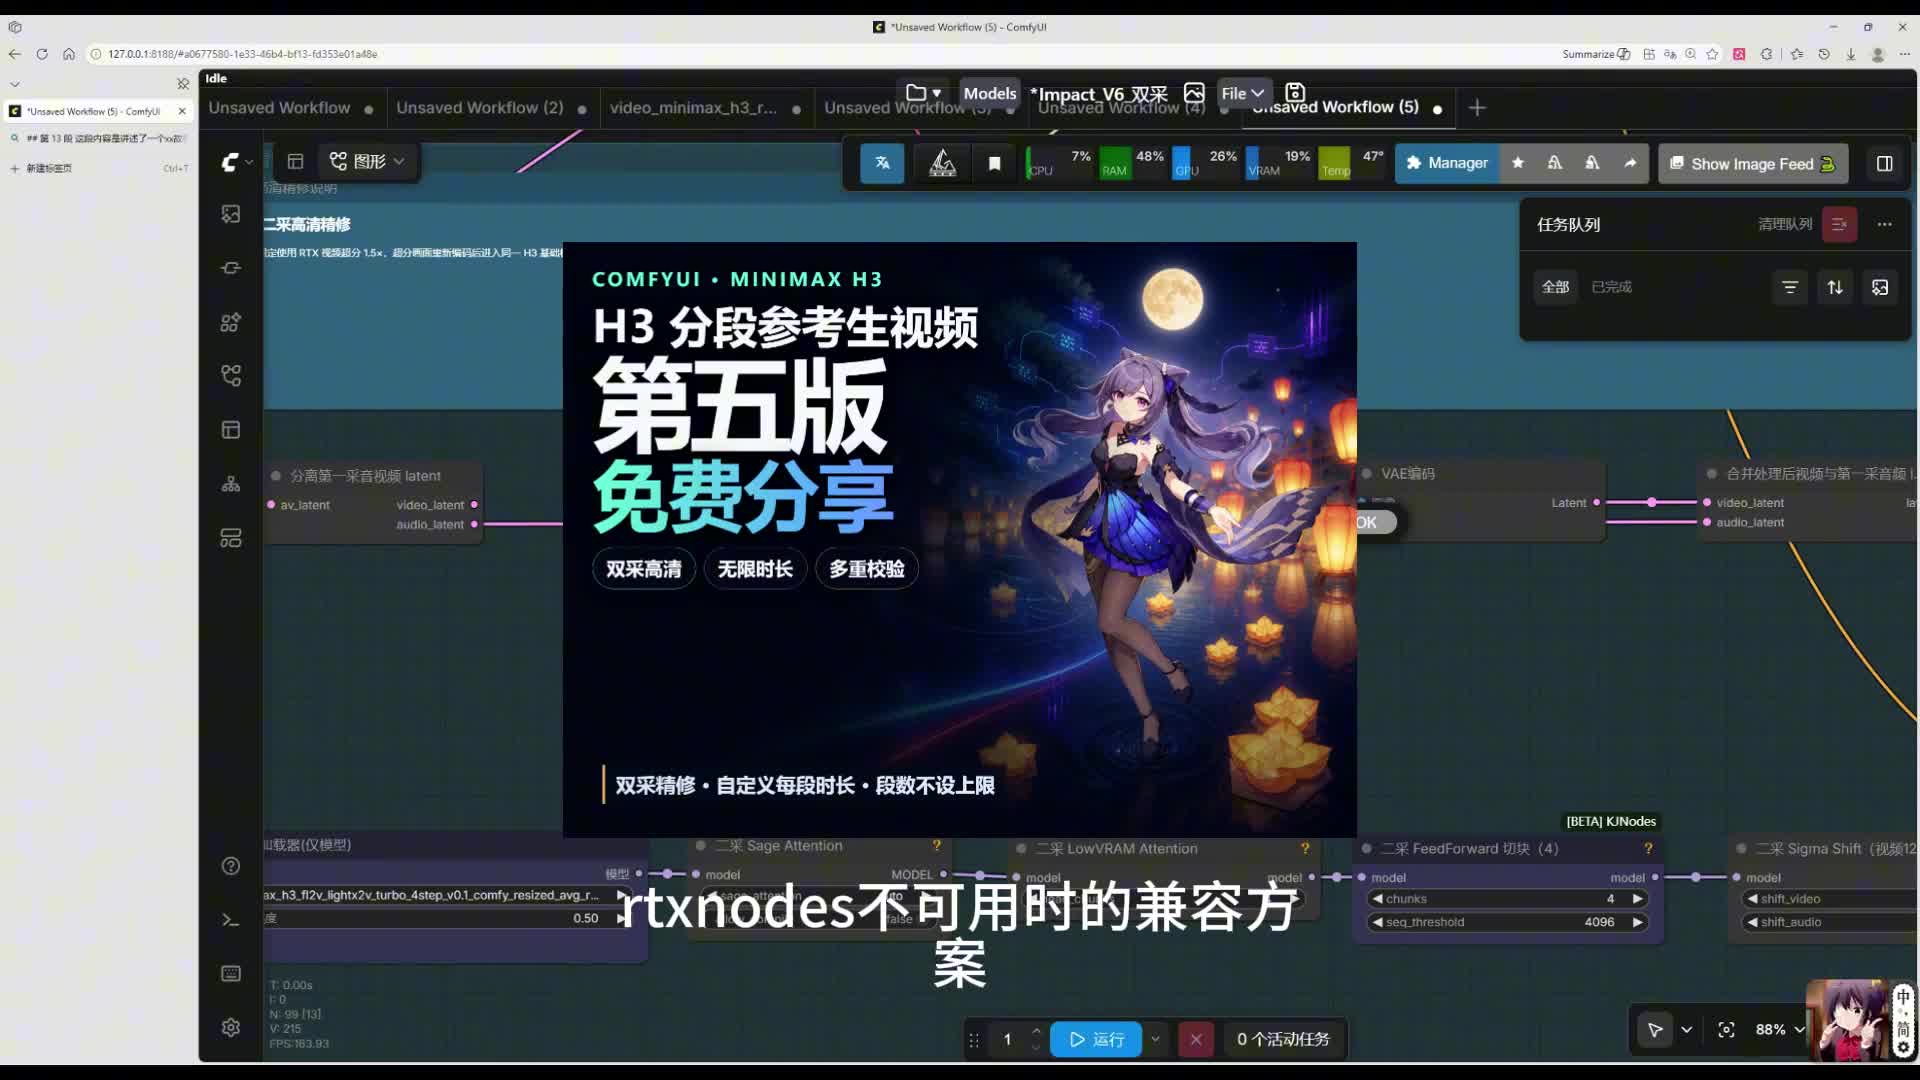Screen dimensions: 1920x1080
Task: Open the File dropdown menu
Action: (x=1243, y=93)
